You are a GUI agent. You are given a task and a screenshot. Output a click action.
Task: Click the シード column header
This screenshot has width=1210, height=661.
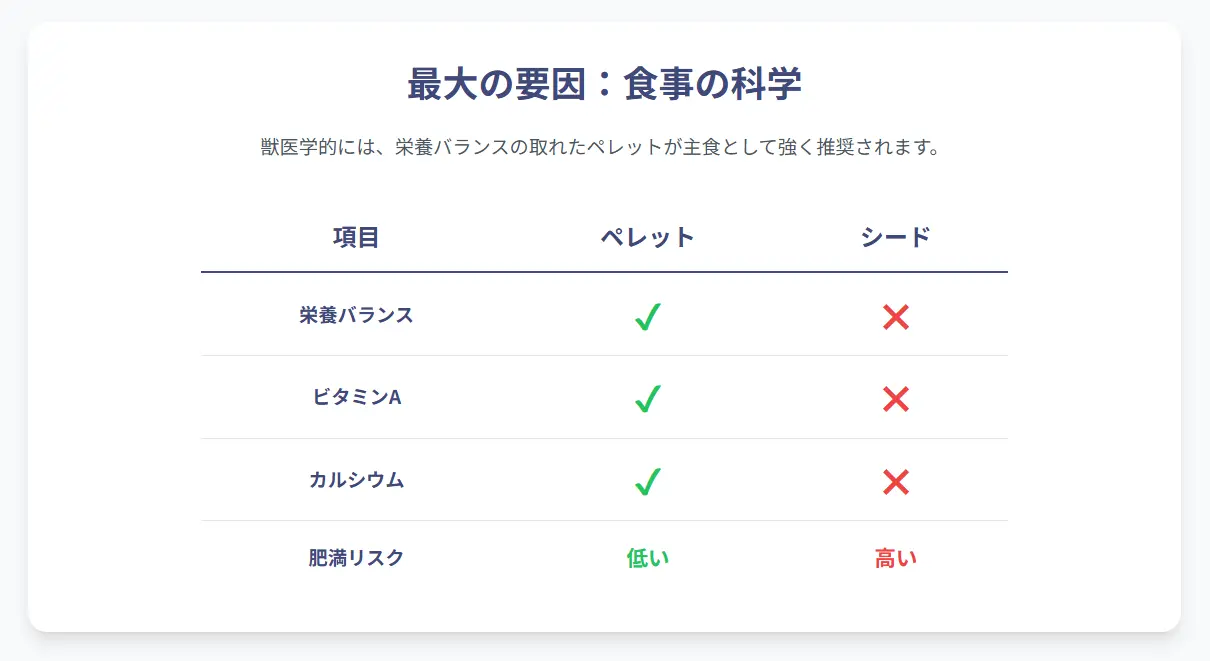pos(895,237)
